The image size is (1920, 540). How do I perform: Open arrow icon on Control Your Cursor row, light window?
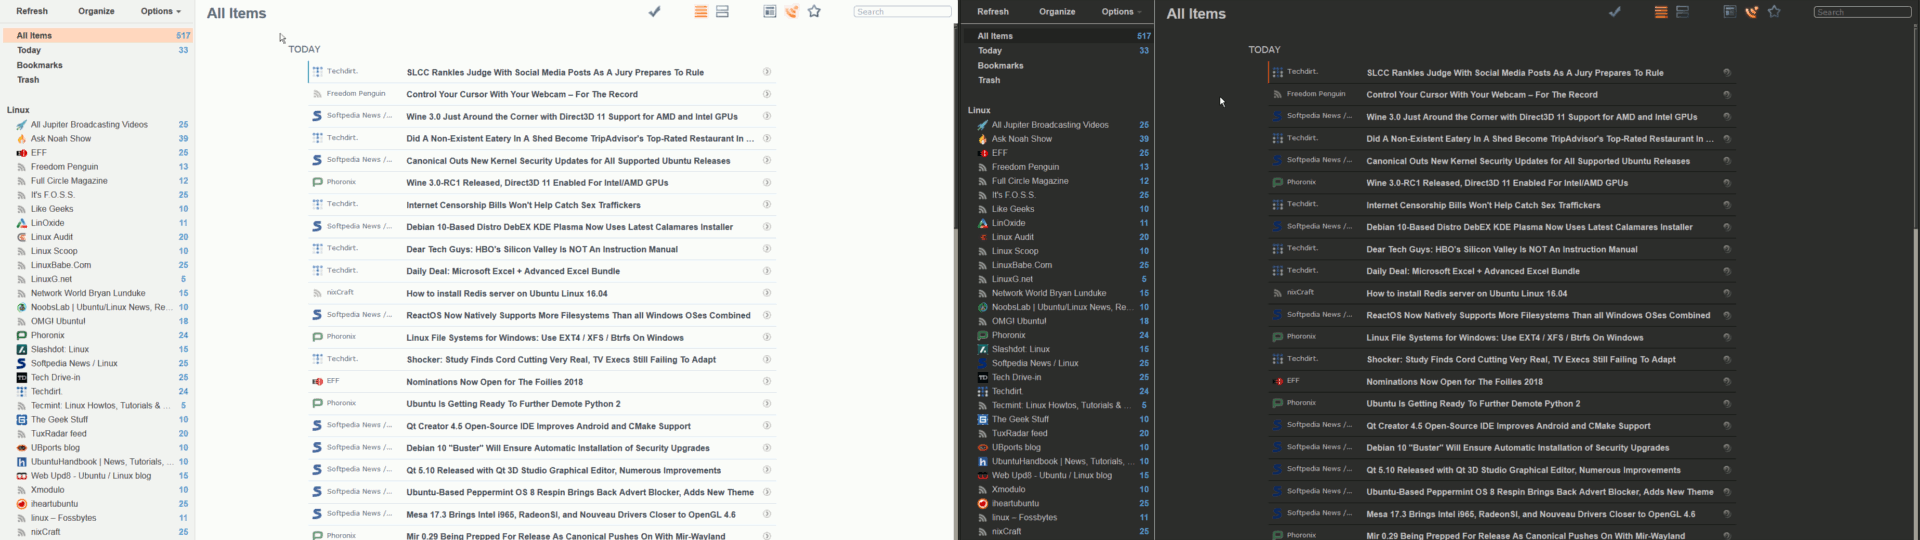point(767,94)
